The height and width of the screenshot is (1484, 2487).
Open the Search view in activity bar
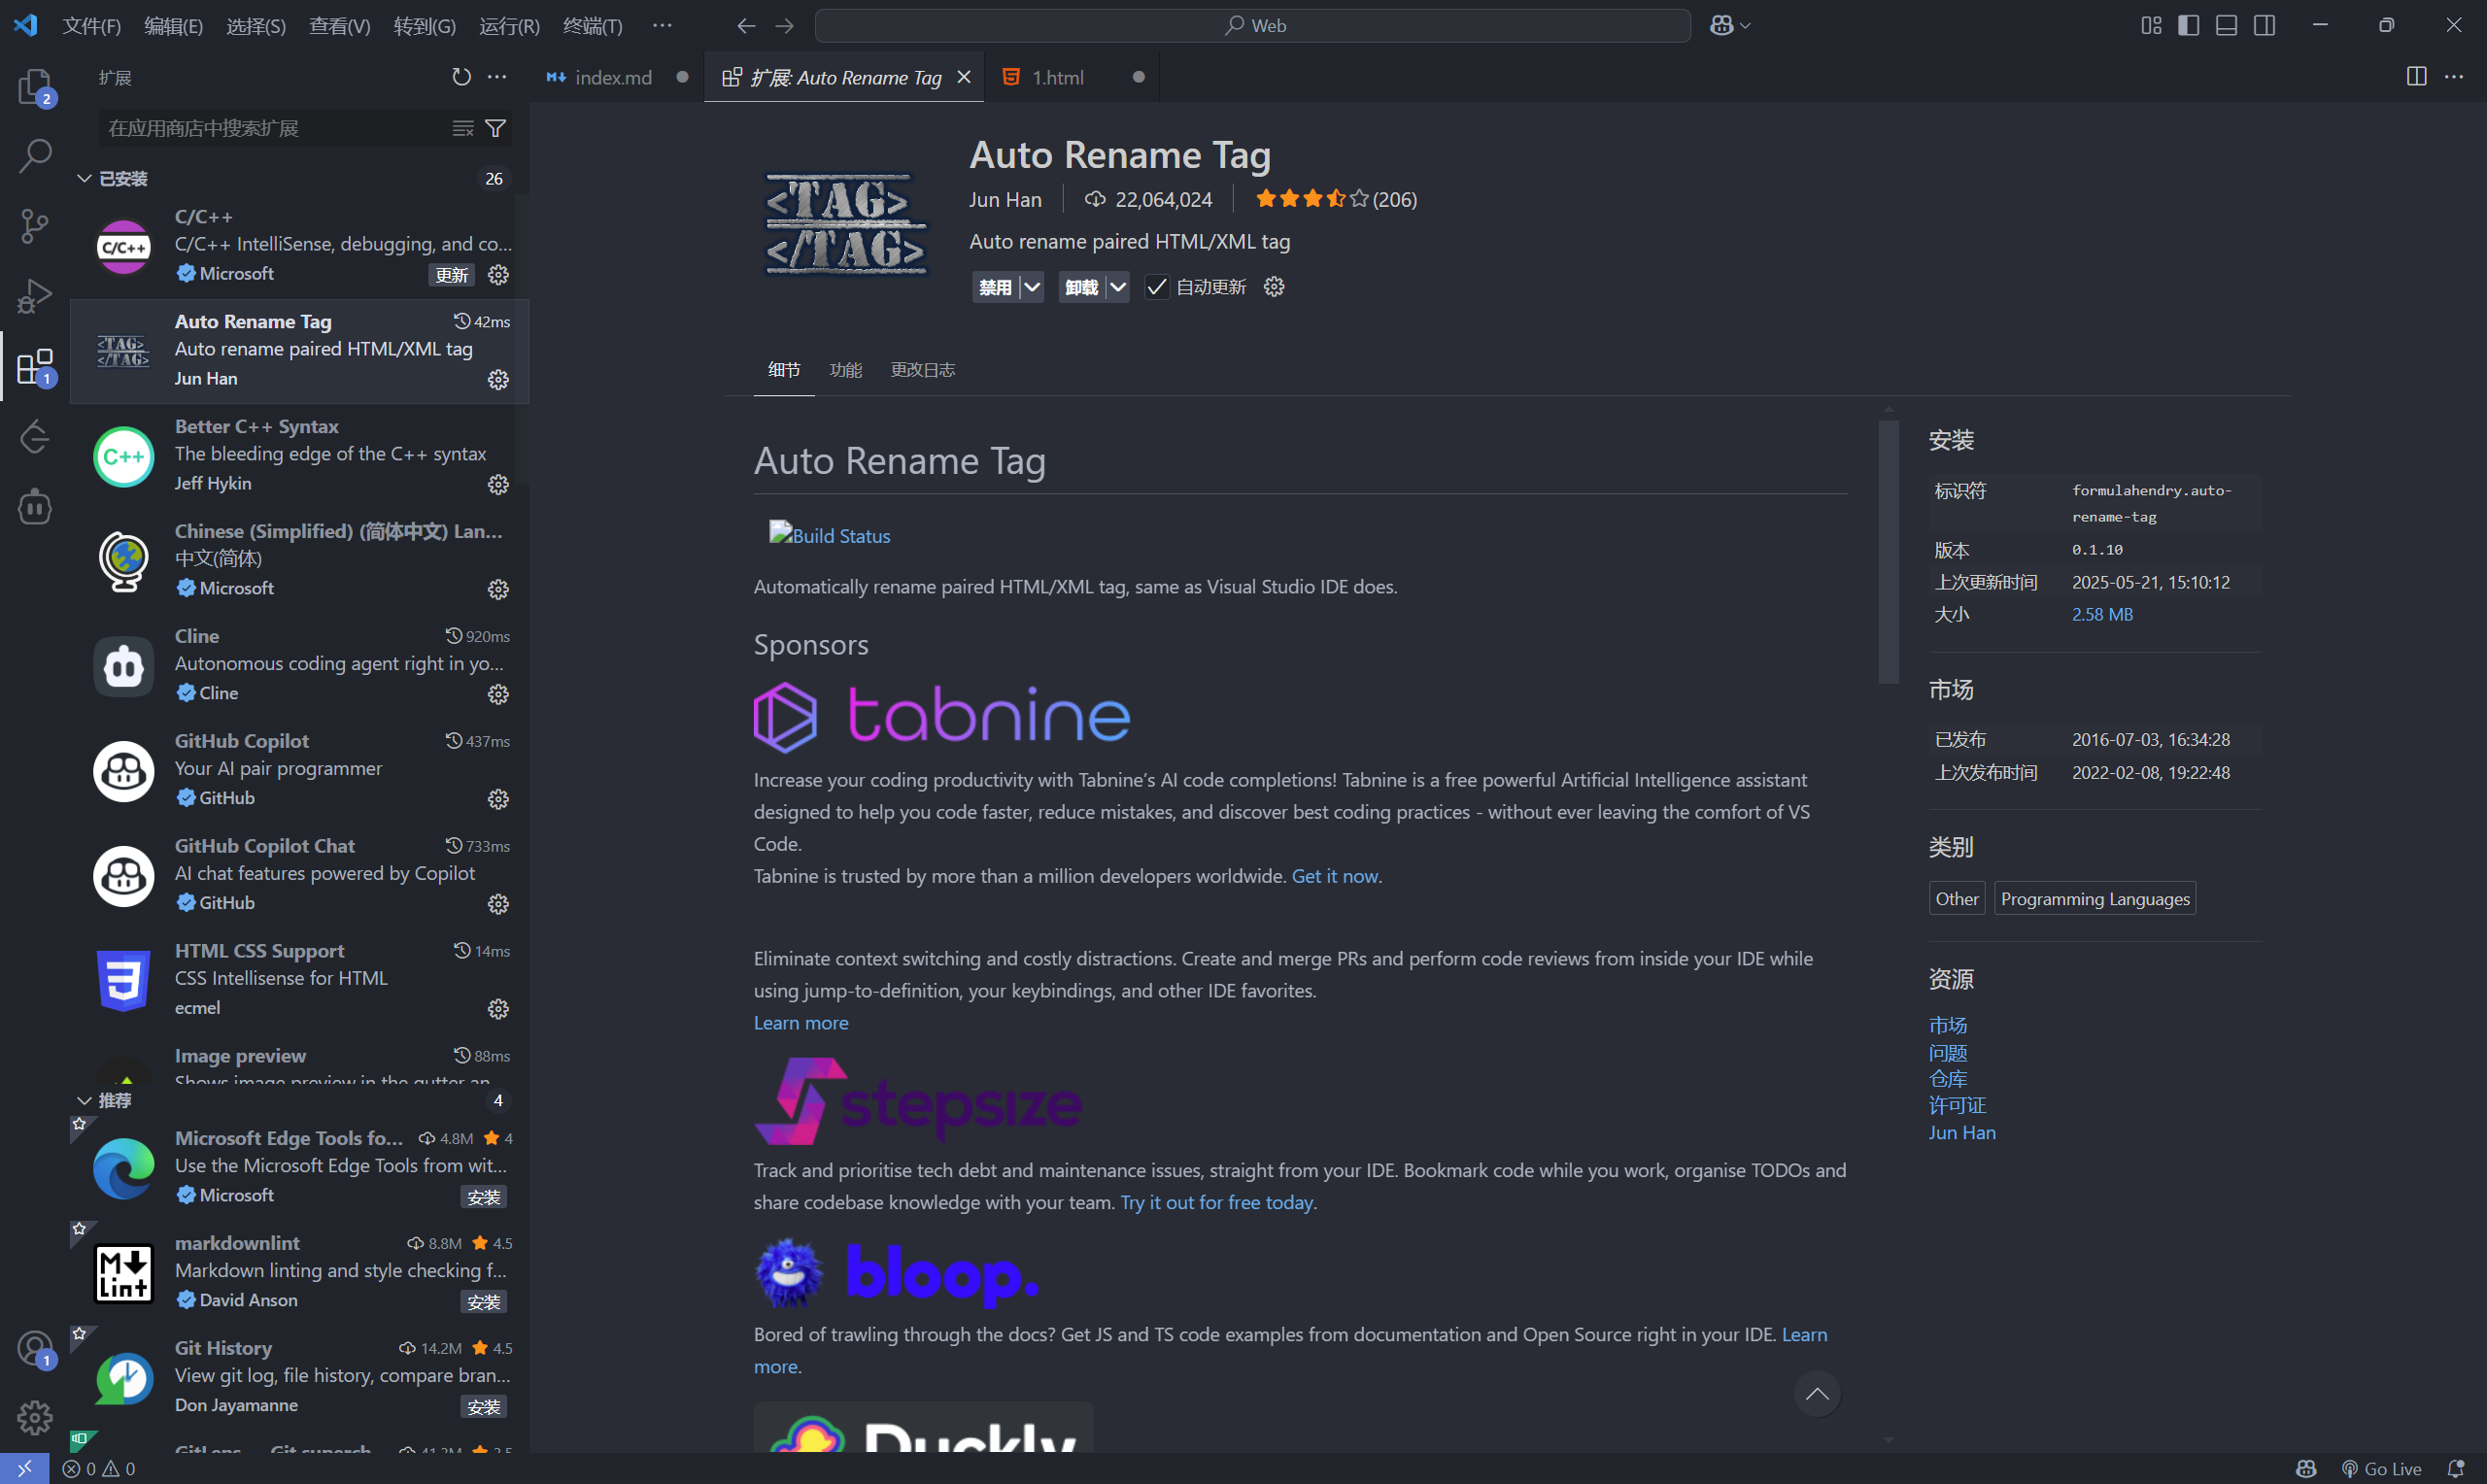coord(35,155)
